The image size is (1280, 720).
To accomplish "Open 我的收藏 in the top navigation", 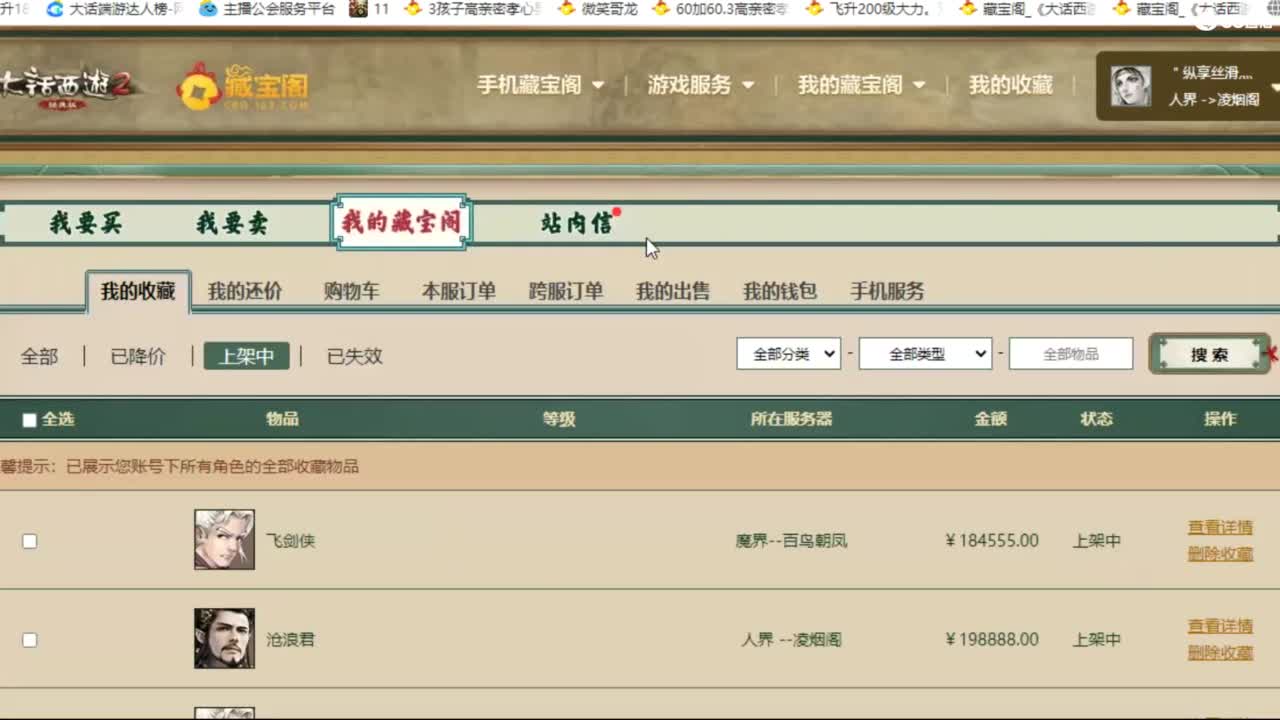I will coord(1010,85).
